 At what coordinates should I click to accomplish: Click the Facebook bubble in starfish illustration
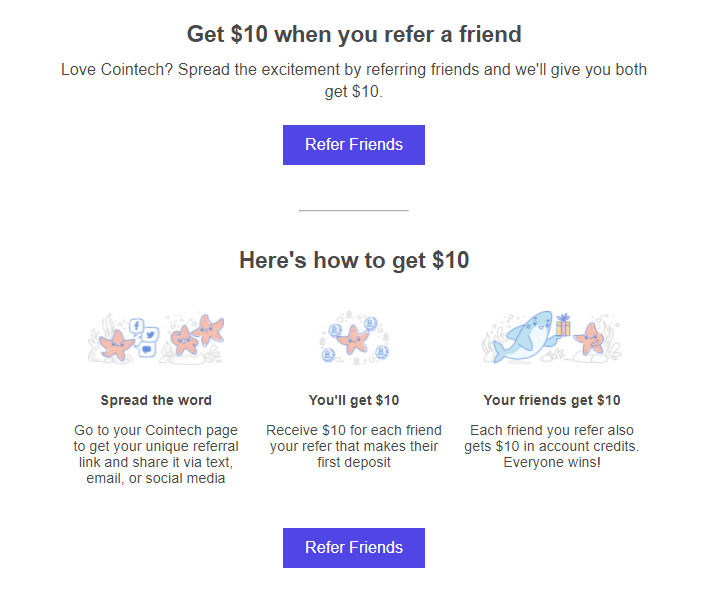coord(136,327)
